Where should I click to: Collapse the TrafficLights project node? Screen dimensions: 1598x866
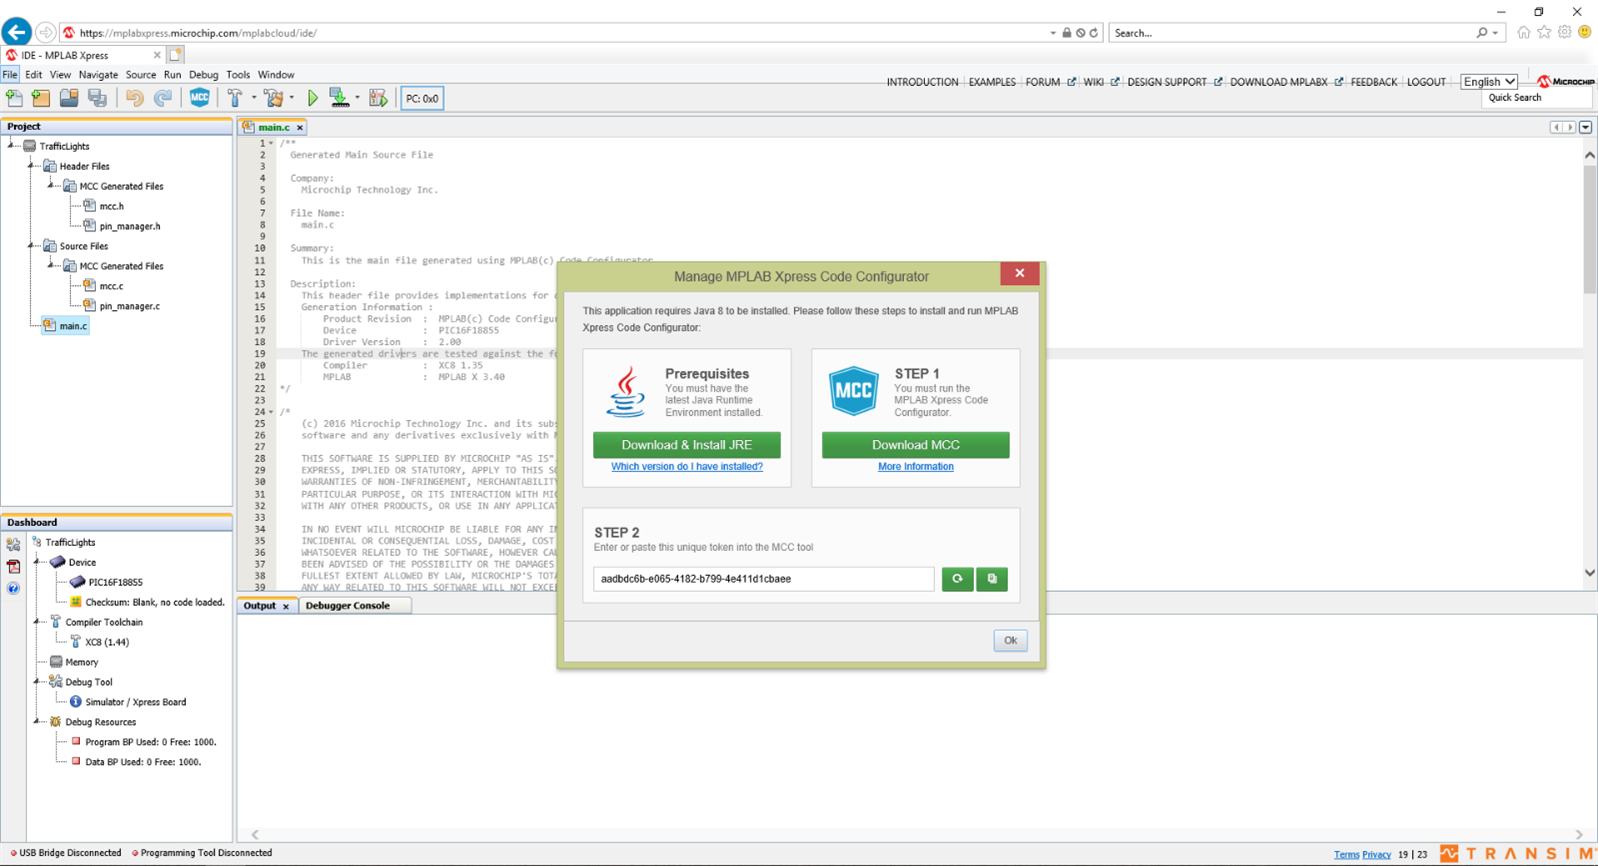pyautogui.click(x=11, y=146)
